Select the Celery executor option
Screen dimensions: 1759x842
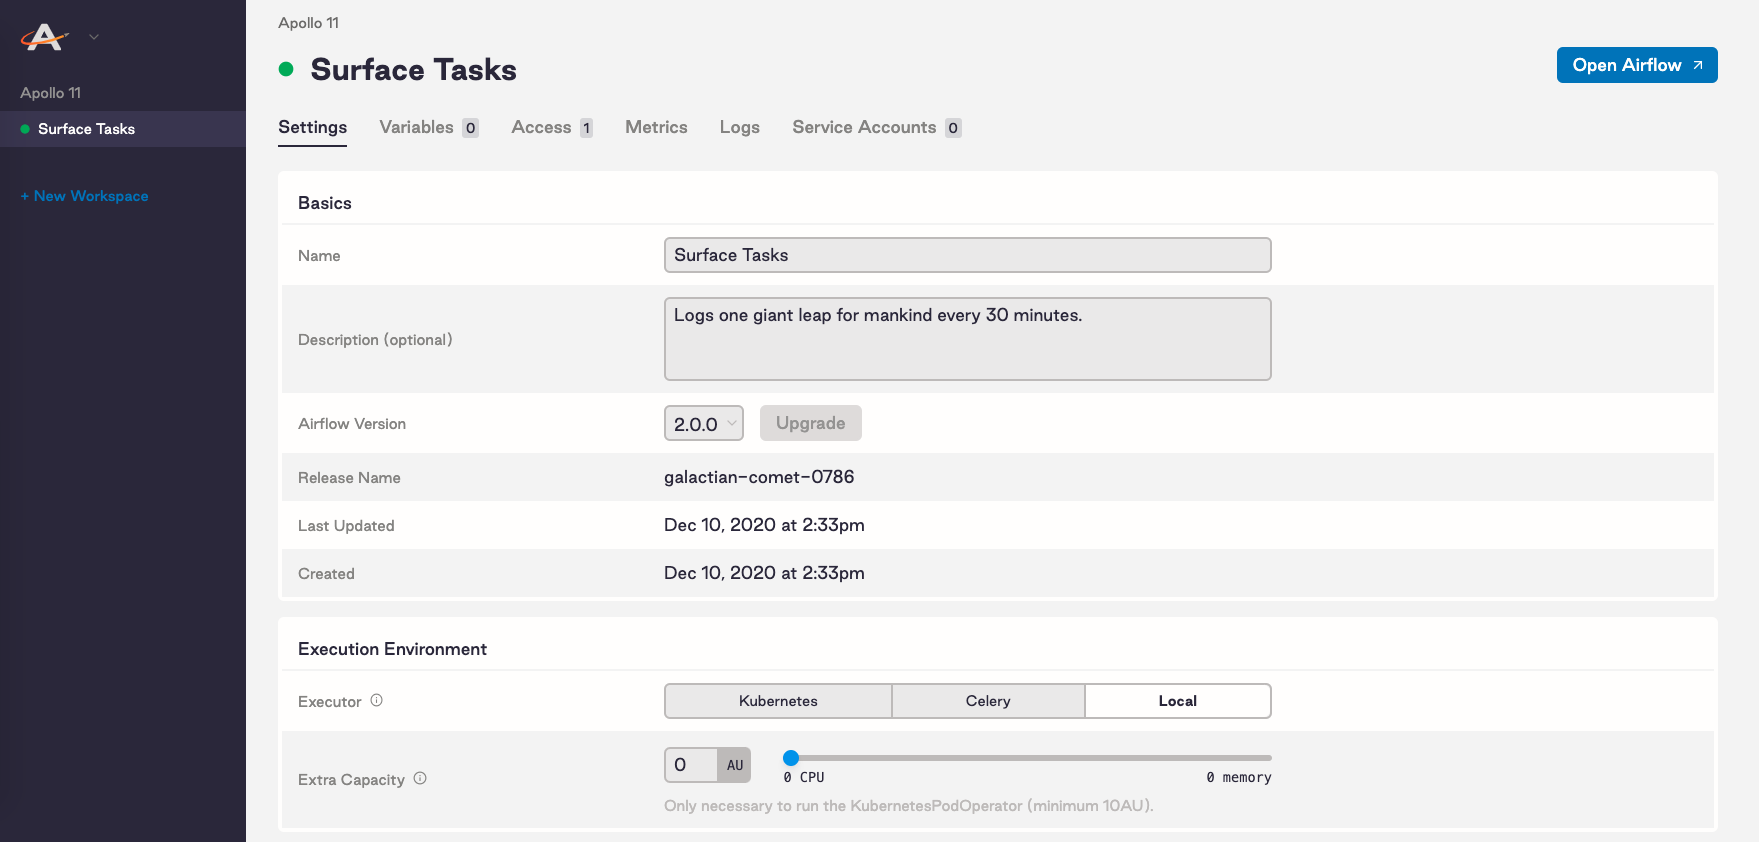pyautogui.click(x=988, y=701)
